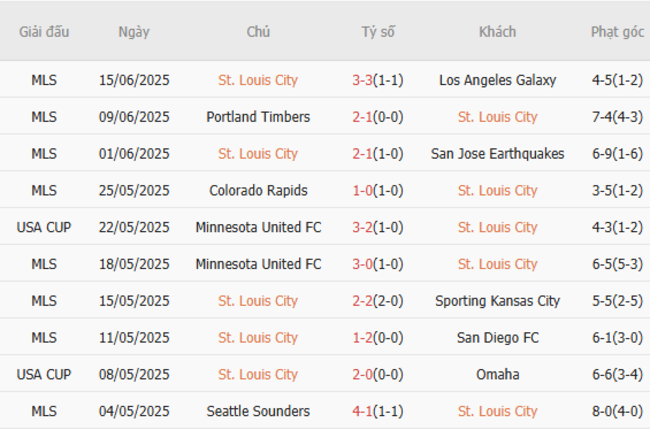Click the "Phạt góc" column header
The width and height of the screenshot is (650, 430).
point(617,32)
